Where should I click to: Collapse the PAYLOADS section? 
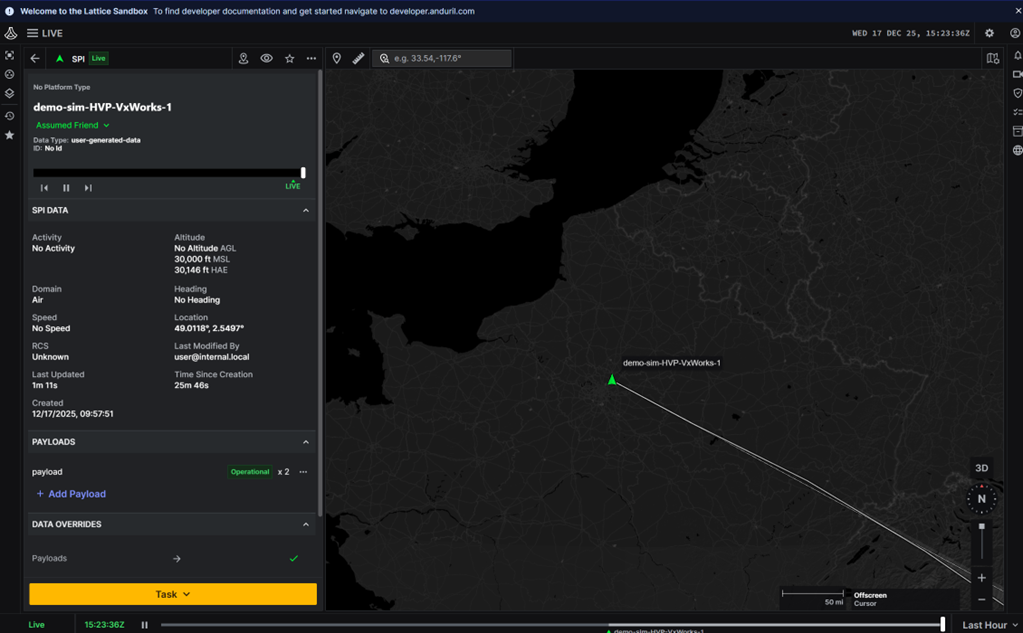(306, 442)
